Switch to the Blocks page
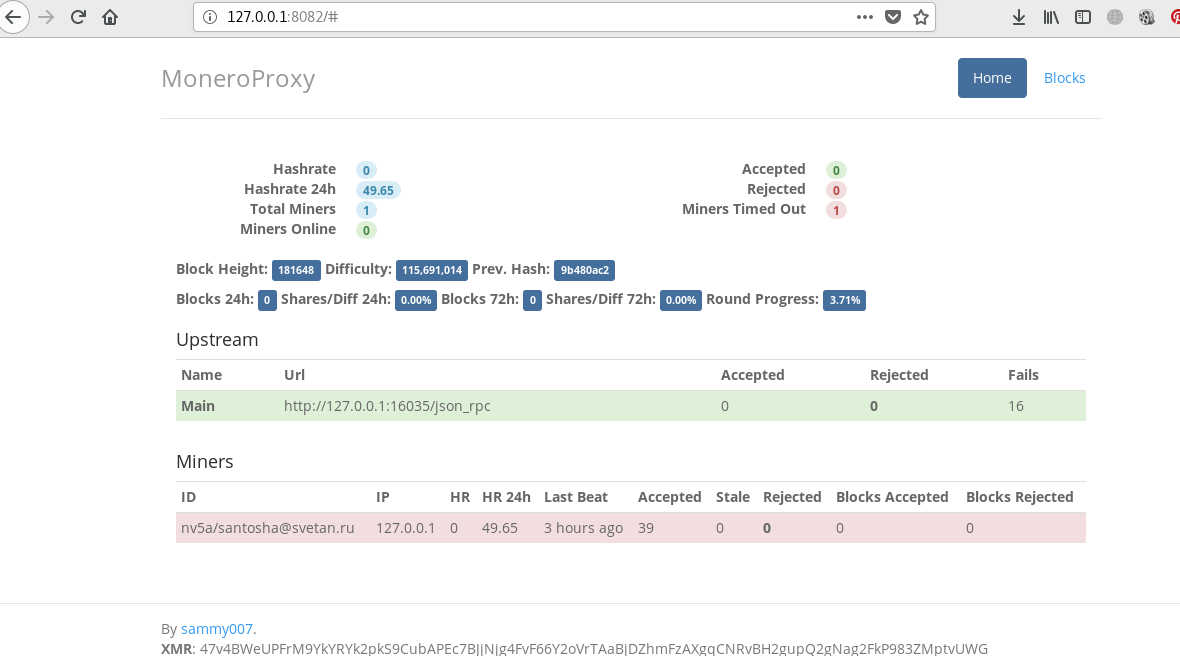The height and width of the screenshot is (656, 1180). pos(1064,77)
